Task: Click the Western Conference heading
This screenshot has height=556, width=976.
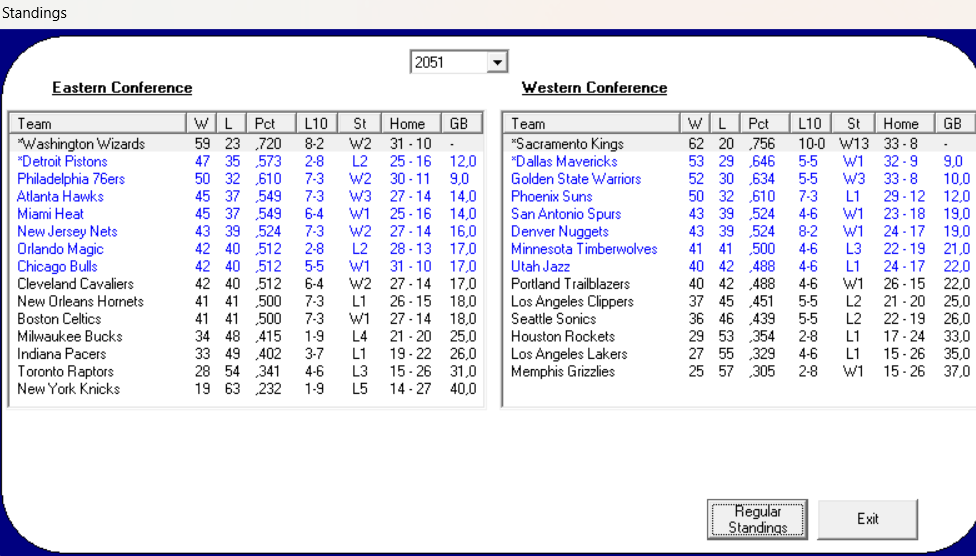Action: coord(594,88)
